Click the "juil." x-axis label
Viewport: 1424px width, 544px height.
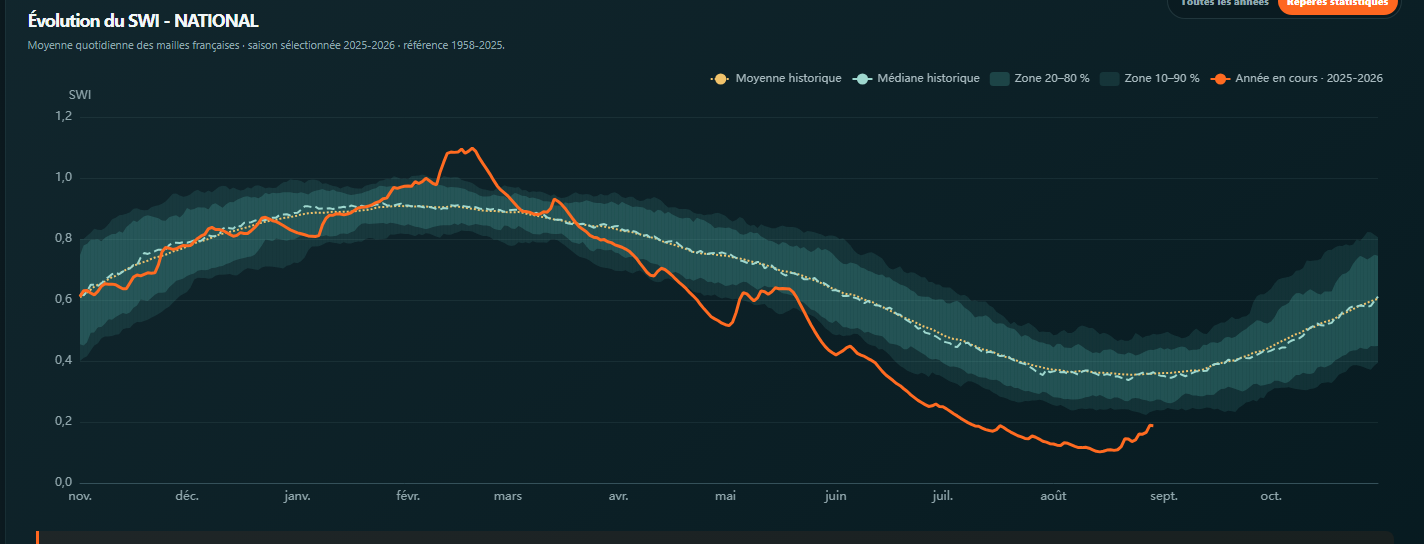942,496
